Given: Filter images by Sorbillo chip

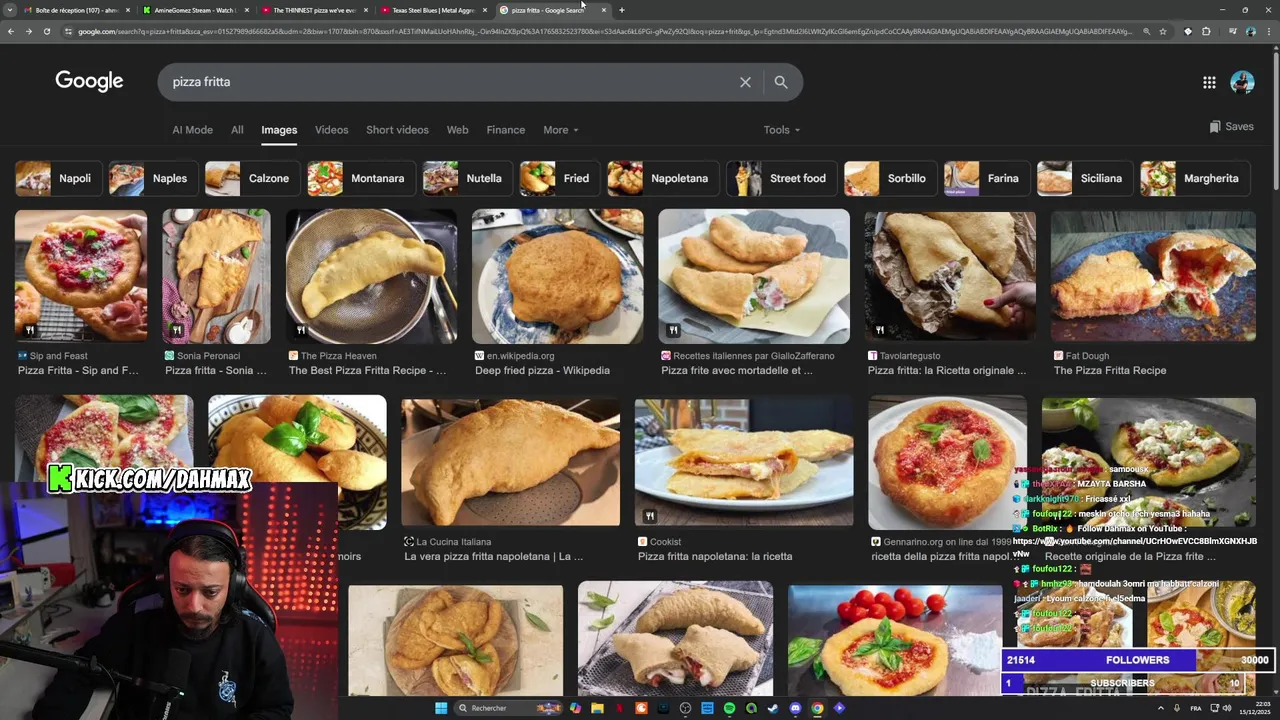Looking at the screenshot, I should click(890, 178).
